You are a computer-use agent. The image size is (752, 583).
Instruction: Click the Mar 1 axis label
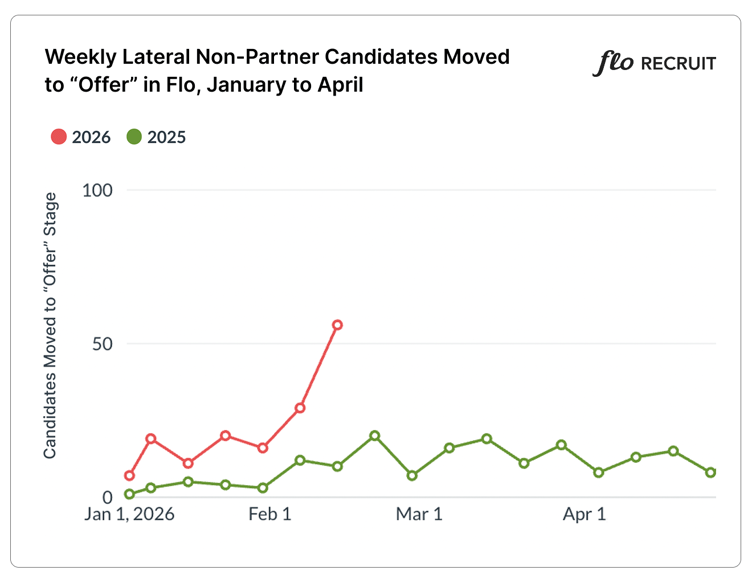419,515
